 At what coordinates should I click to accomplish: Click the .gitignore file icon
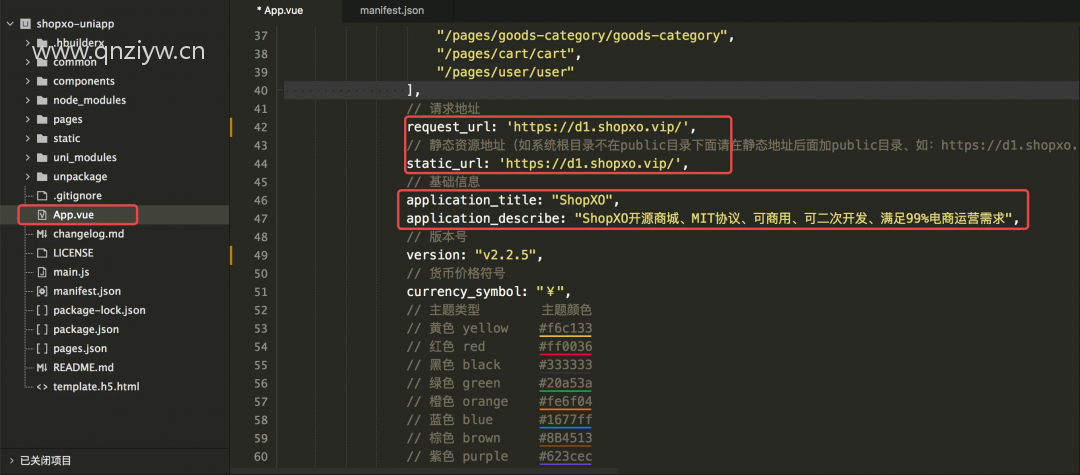pyautogui.click(x=41, y=196)
